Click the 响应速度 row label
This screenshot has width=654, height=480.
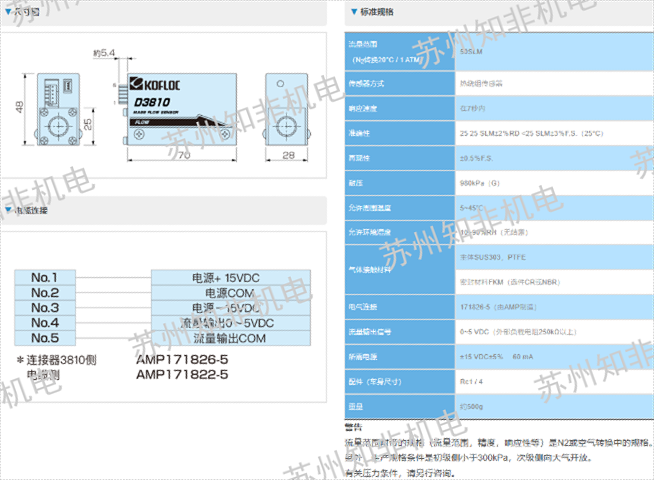[x=362, y=108]
